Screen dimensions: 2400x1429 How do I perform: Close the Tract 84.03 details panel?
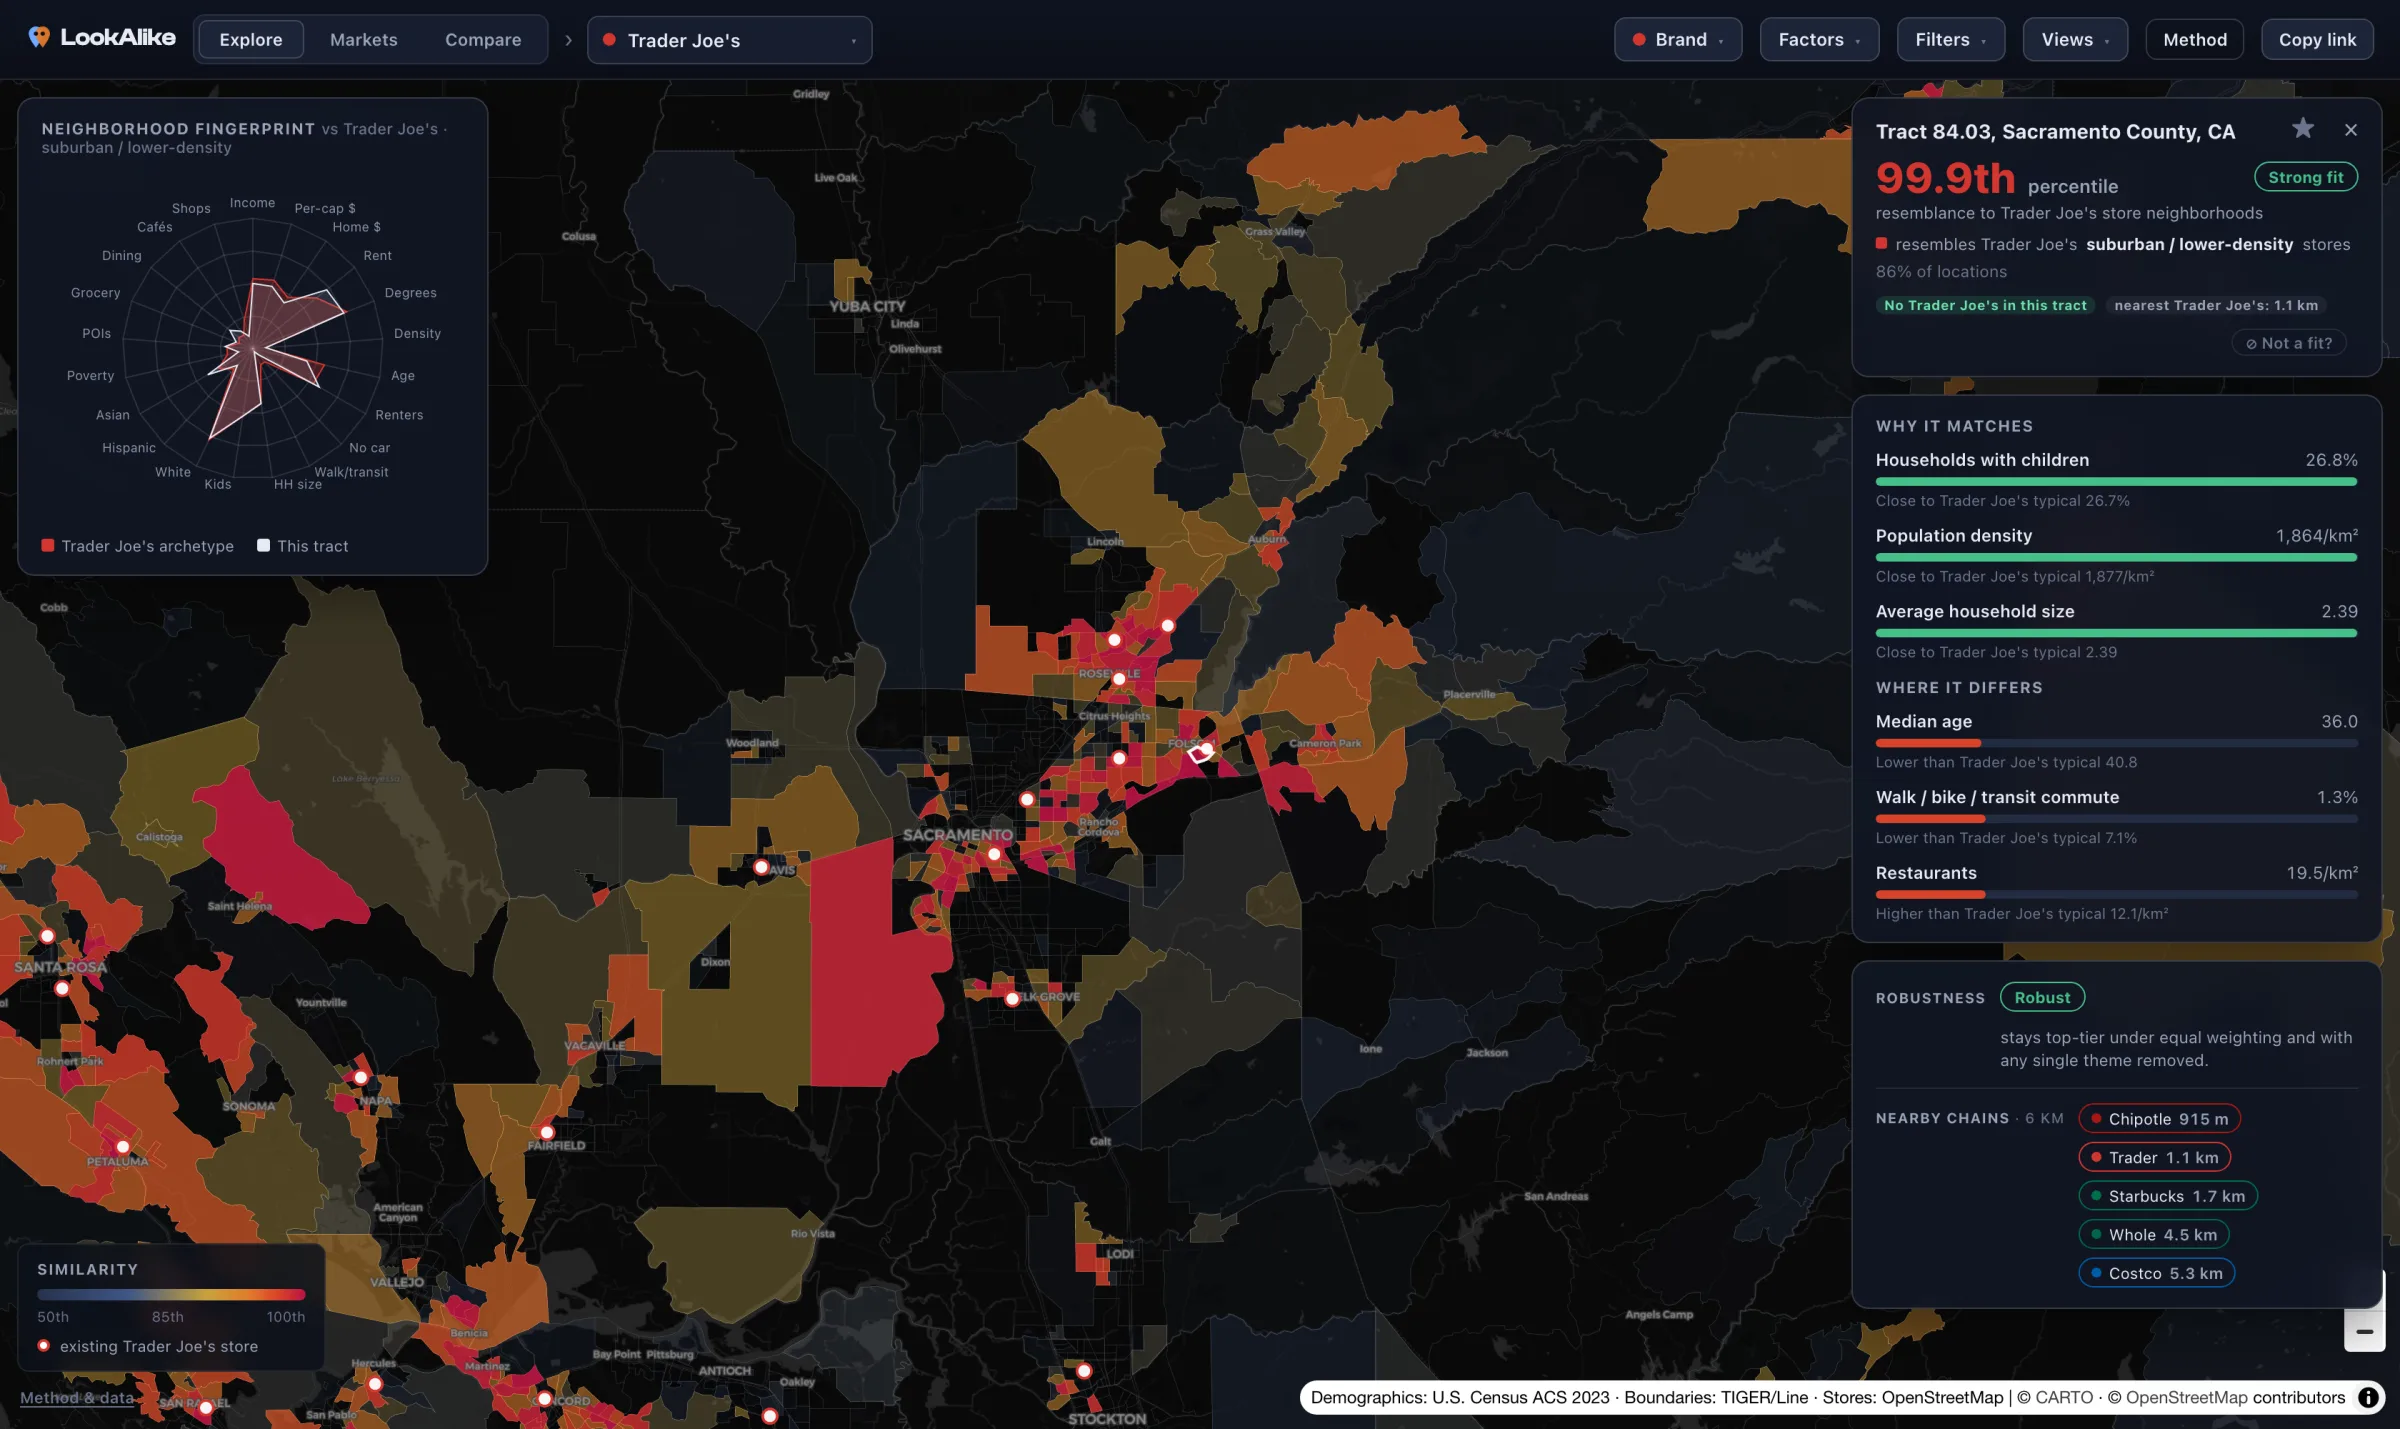coord(2351,130)
